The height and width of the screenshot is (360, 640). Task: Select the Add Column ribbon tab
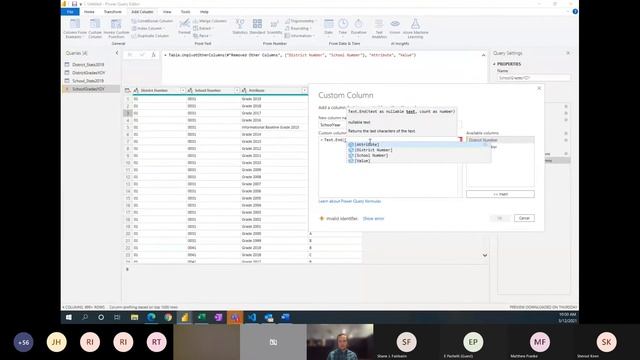tap(142, 12)
